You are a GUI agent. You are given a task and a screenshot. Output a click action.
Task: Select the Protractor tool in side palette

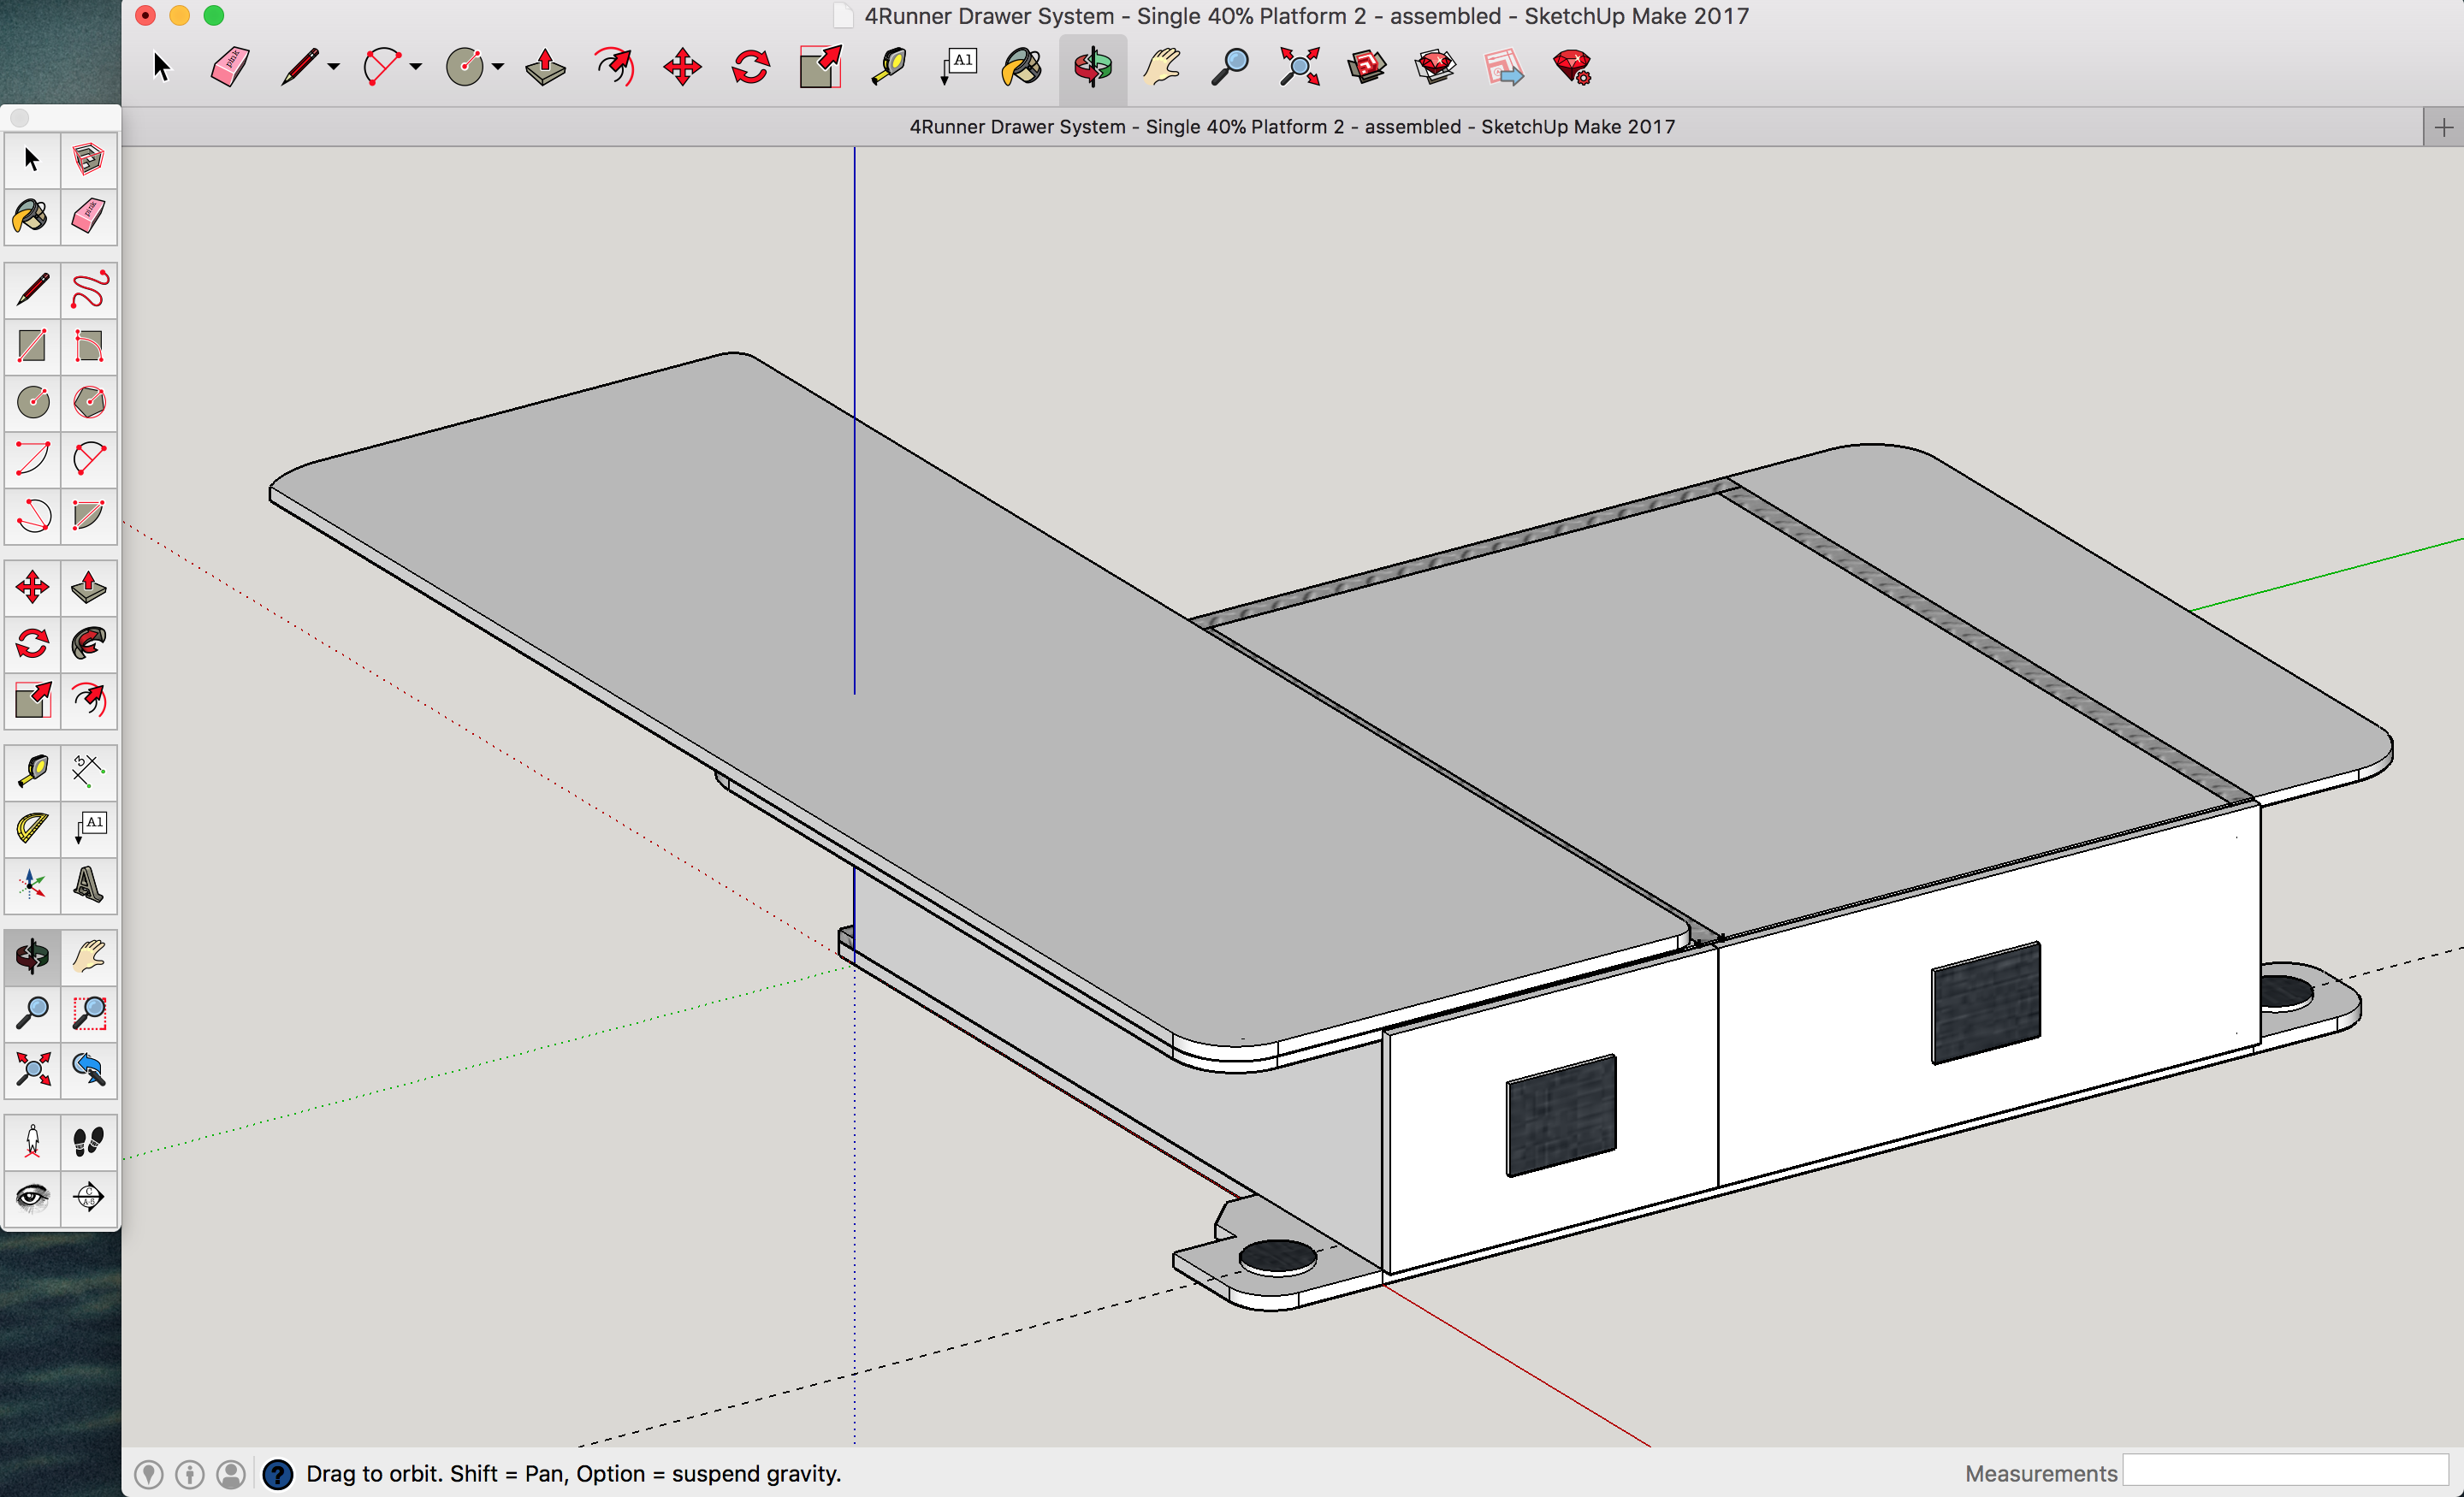(32, 828)
